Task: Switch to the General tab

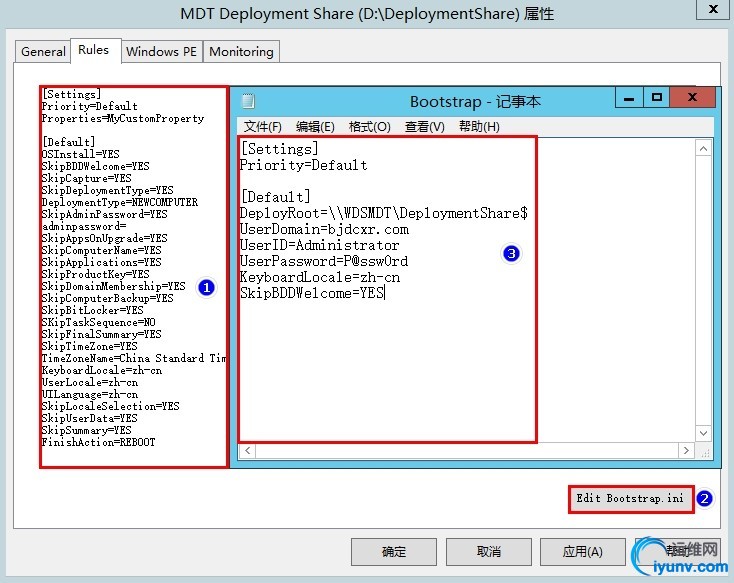Action: click(43, 52)
